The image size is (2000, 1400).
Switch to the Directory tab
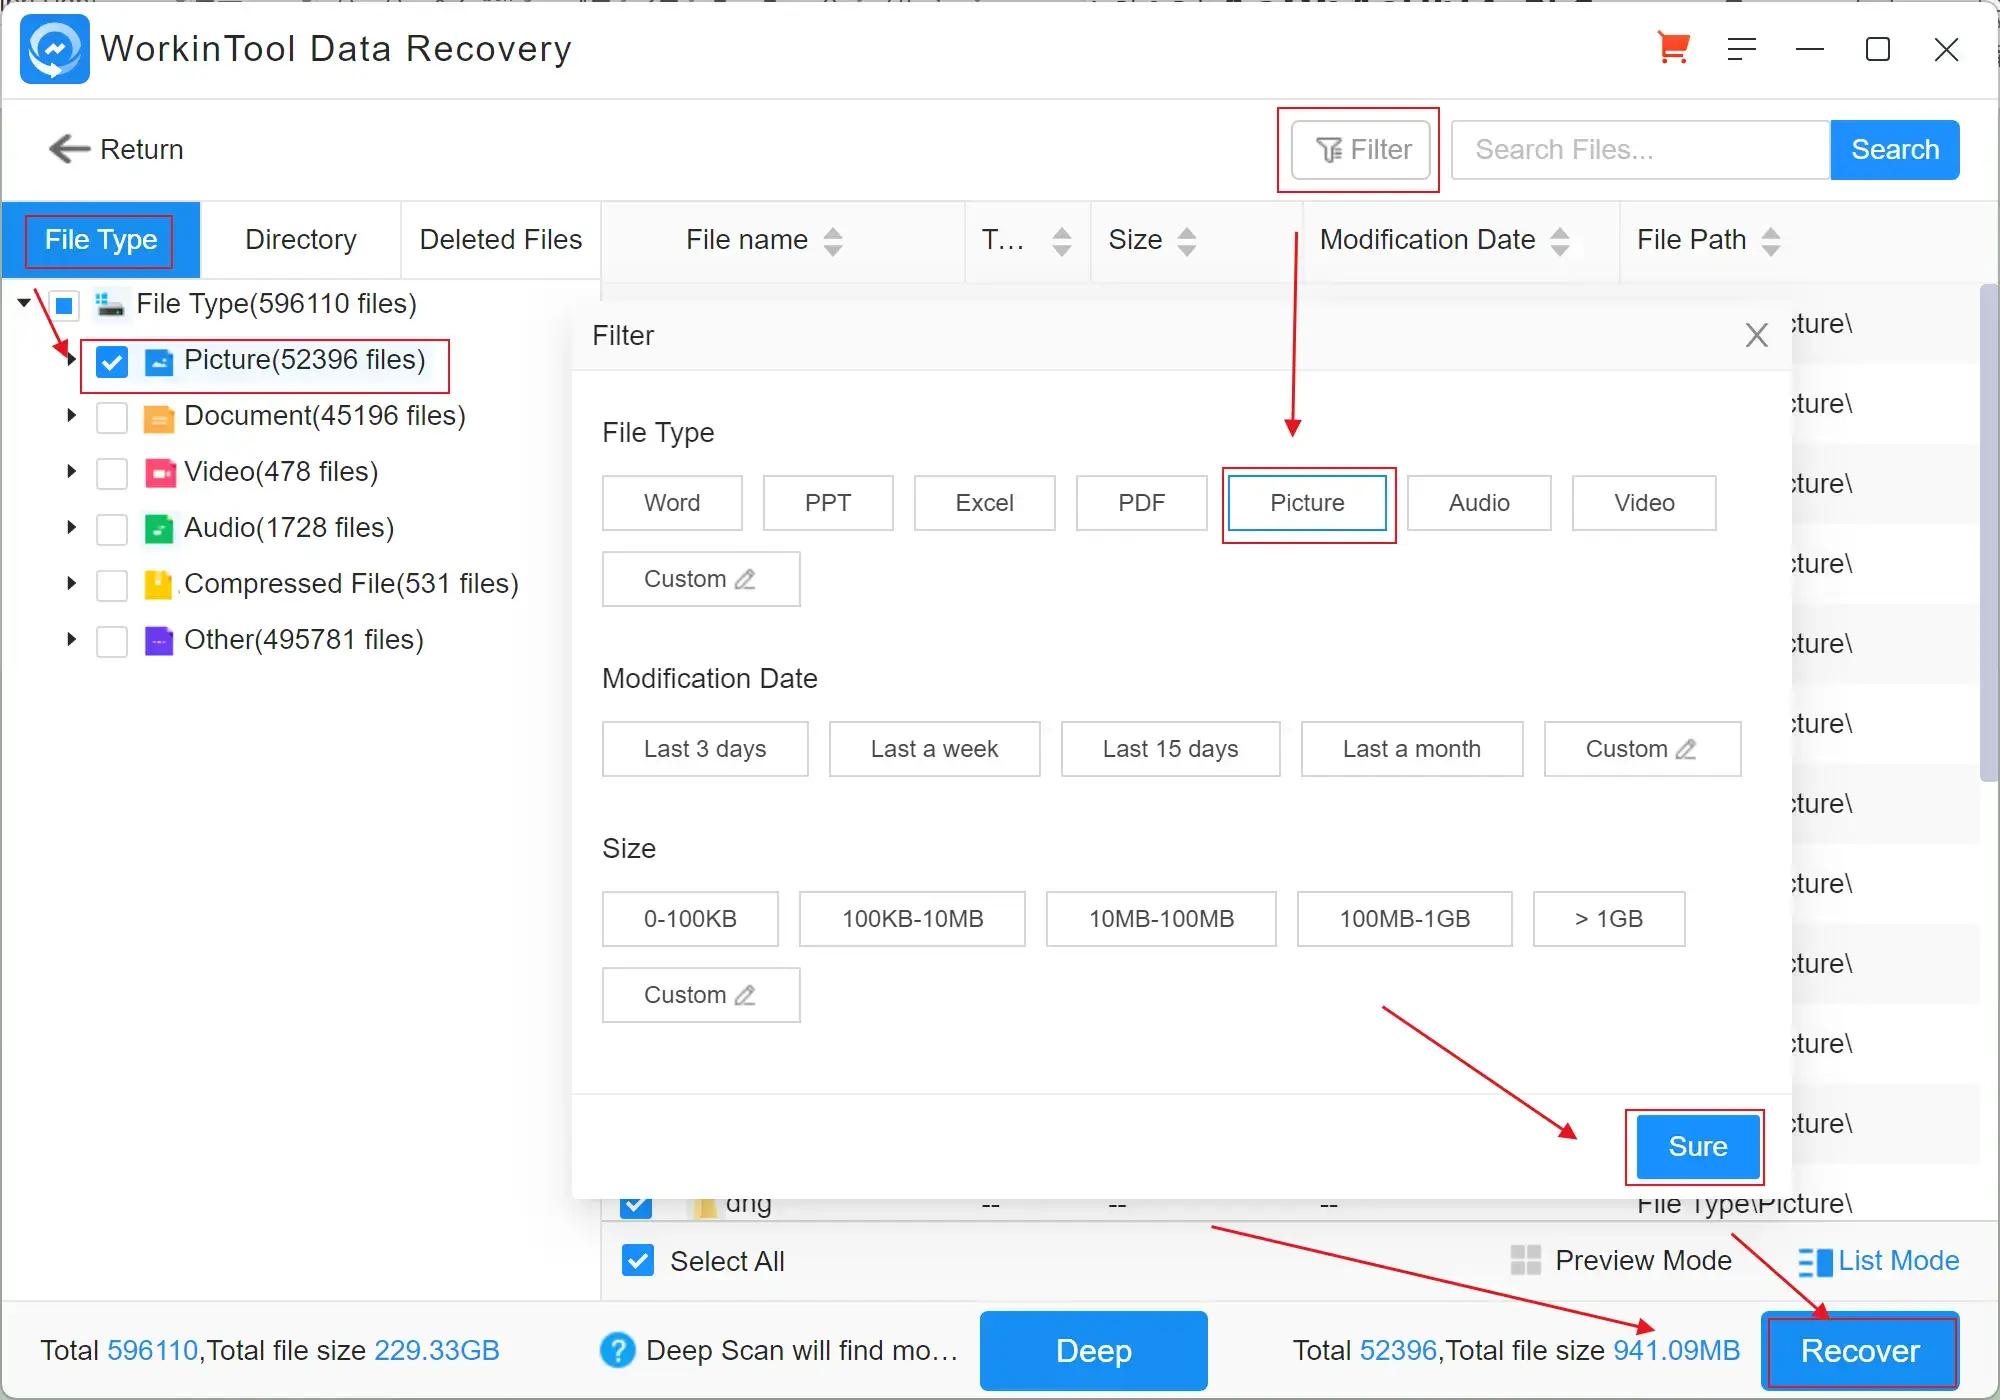301,240
